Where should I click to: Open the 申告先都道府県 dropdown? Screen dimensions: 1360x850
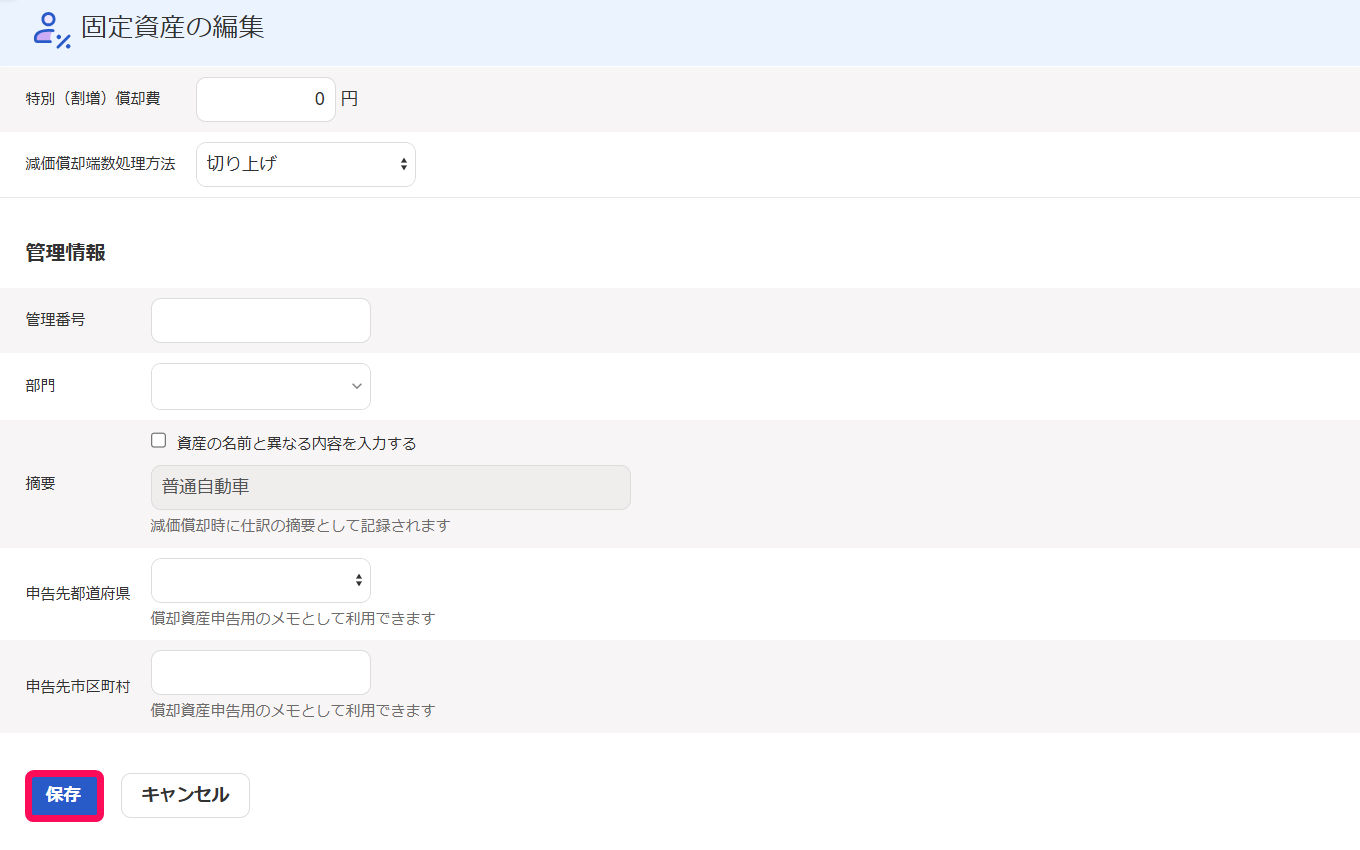pos(261,580)
